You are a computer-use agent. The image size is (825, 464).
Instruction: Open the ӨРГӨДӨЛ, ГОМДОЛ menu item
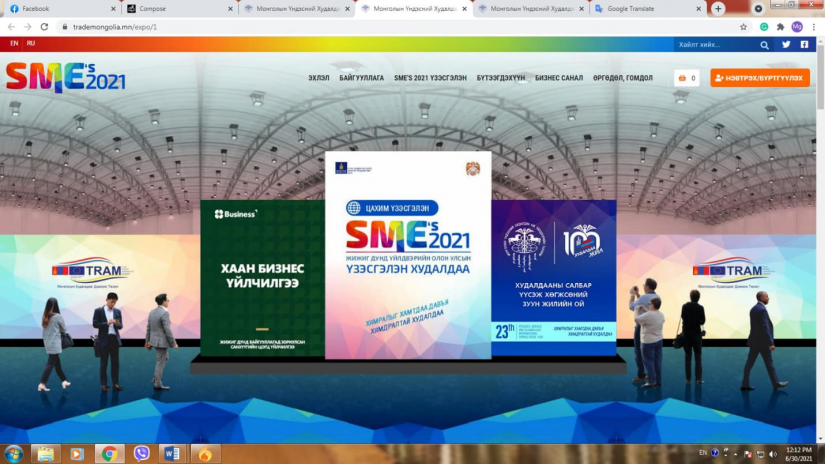tap(623, 78)
